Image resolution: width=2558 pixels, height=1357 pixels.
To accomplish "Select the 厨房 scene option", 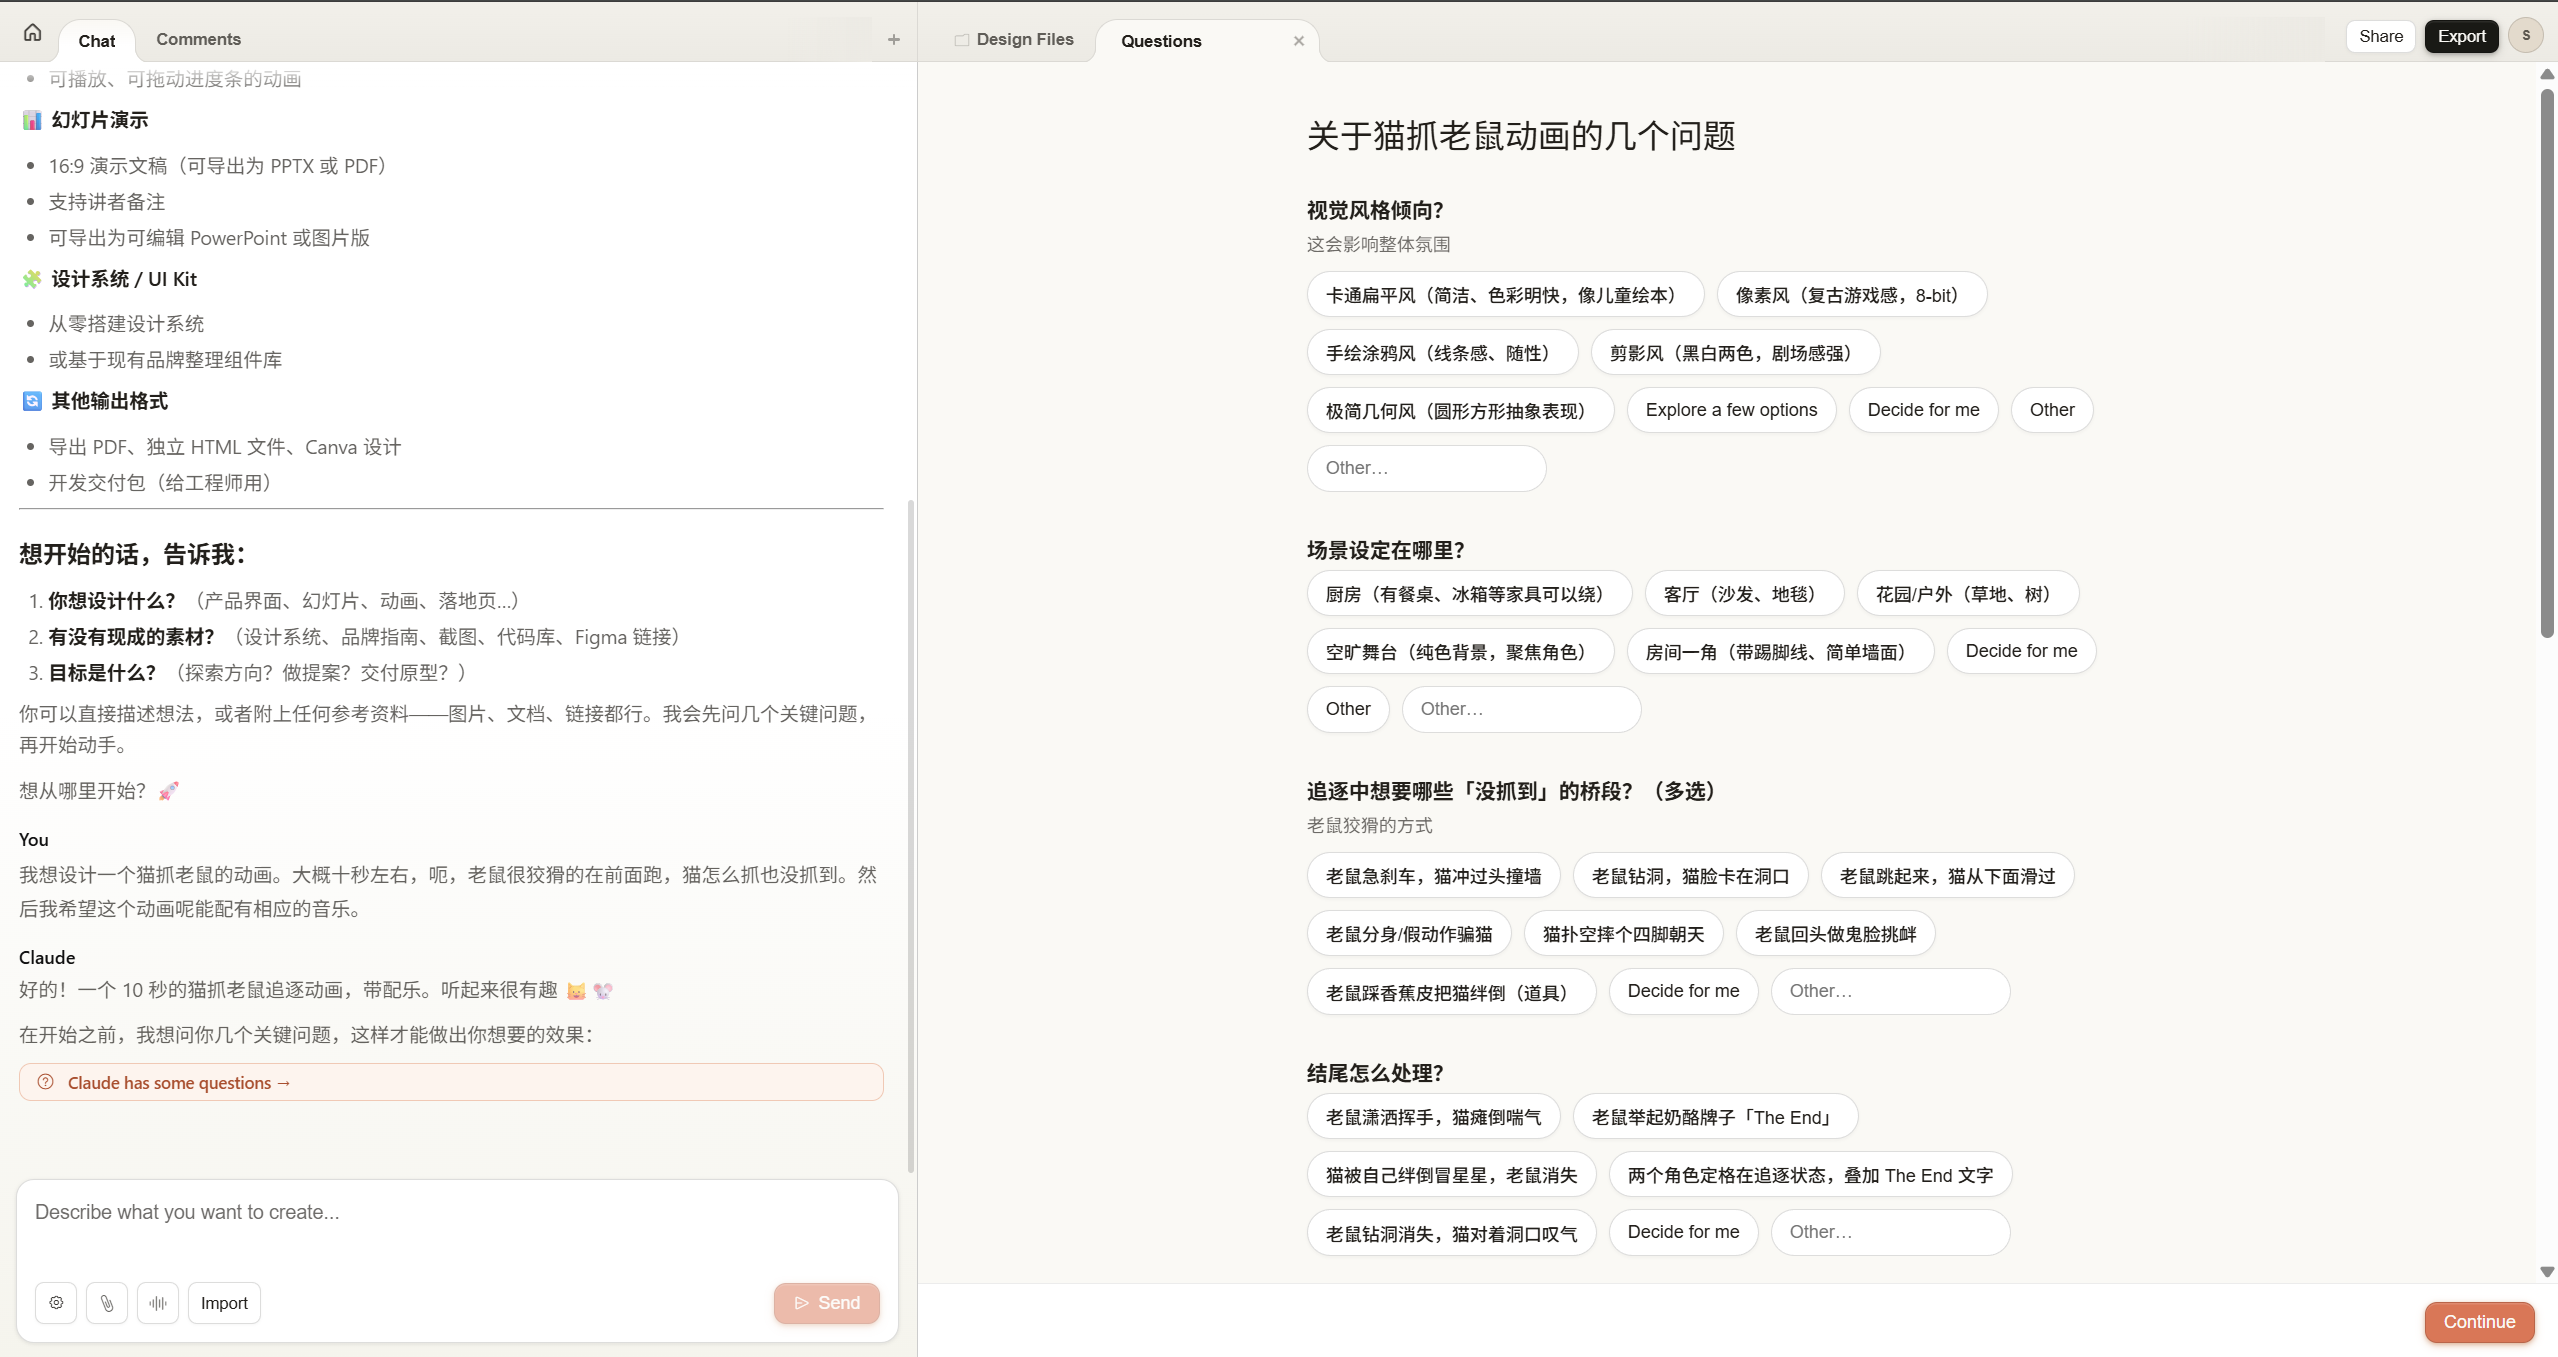I will [1469, 594].
